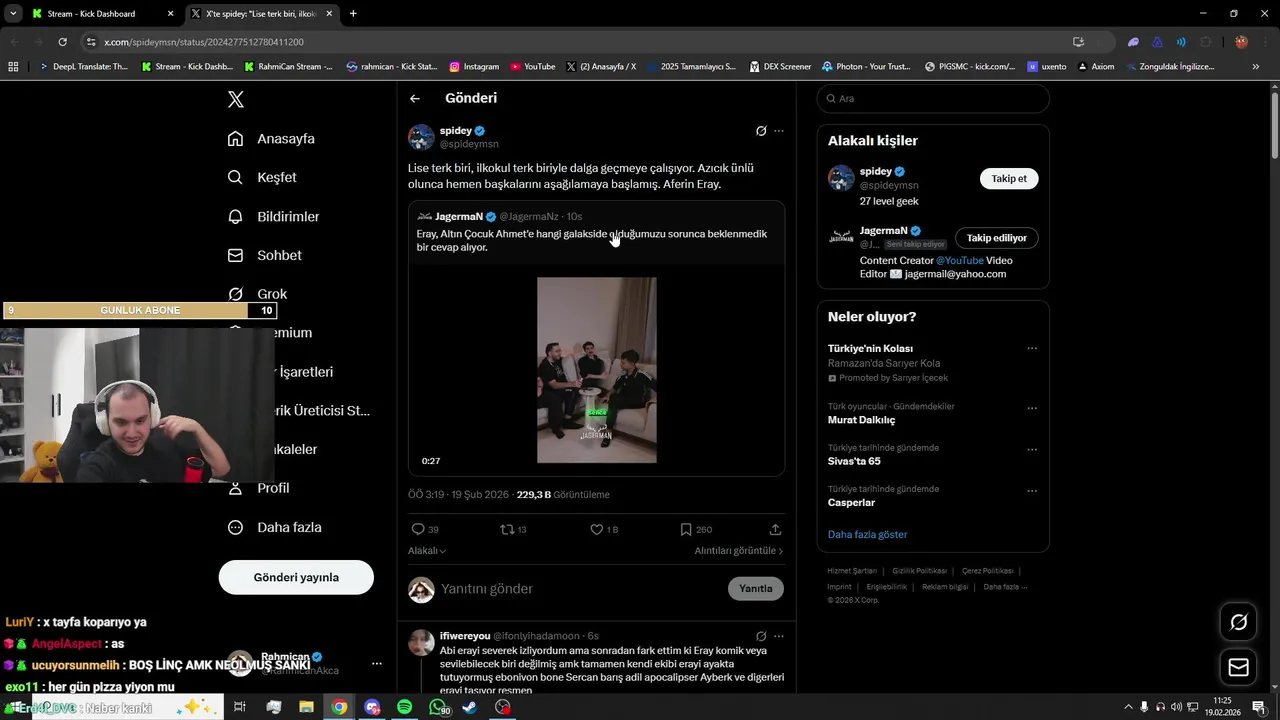Click the repost icon with 13 reposts
Image resolution: width=1280 pixels, height=720 pixels.
click(x=507, y=529)
